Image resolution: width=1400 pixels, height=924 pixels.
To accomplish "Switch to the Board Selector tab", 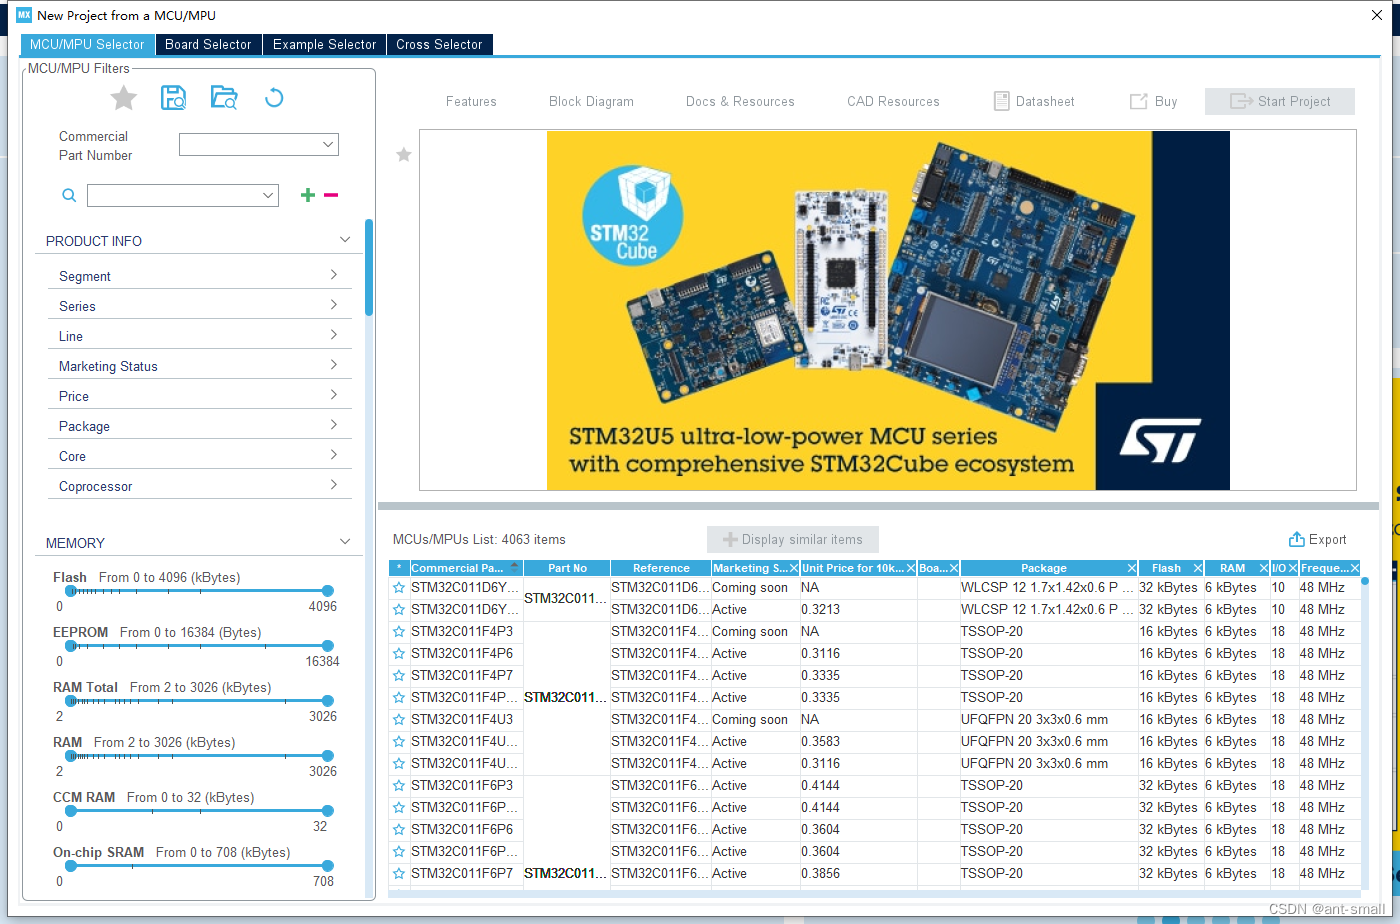I will coord(208,44).
